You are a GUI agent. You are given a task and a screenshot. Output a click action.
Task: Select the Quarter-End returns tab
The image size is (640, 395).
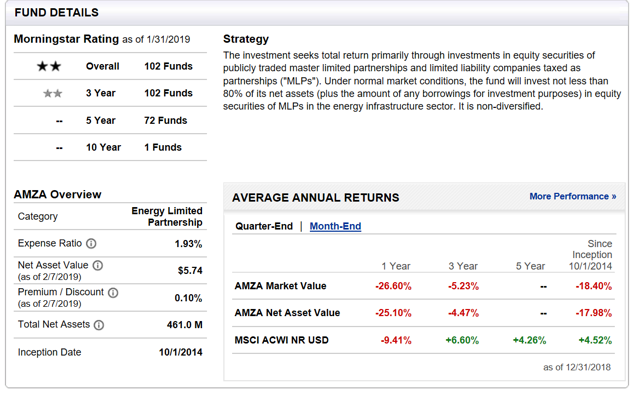[264, 226]
